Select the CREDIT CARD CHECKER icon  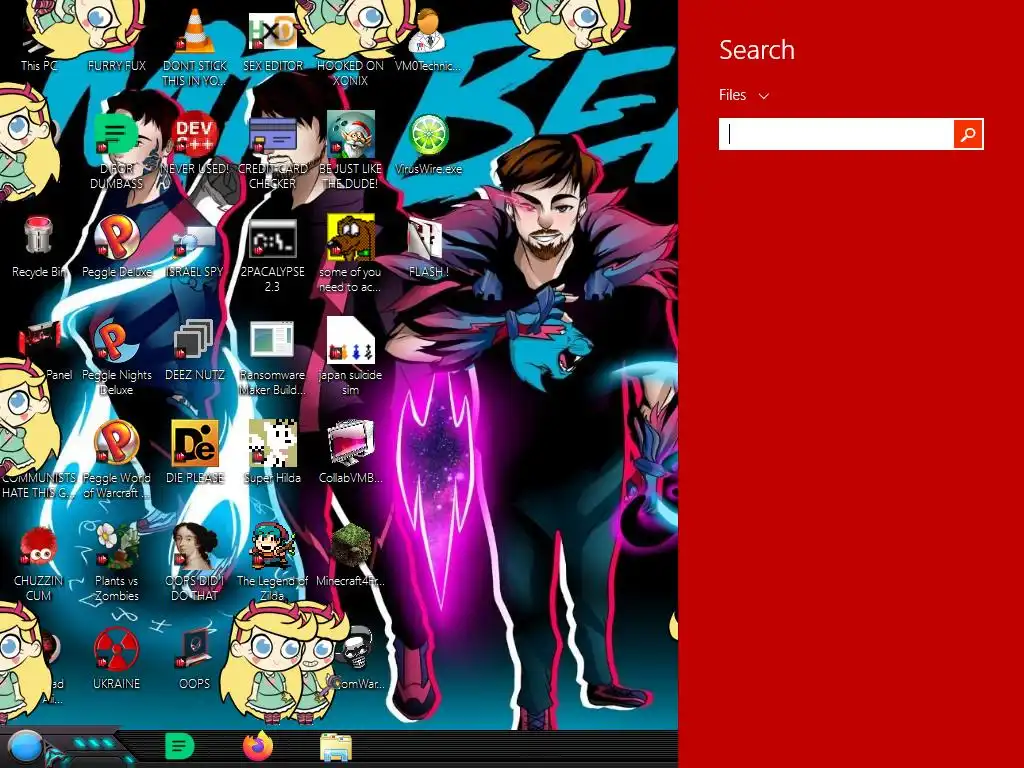tap(273, 152)
